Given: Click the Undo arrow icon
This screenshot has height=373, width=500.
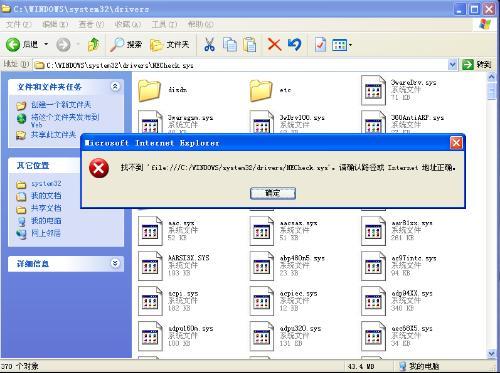Looking at the screenshot, I should tap(295, 44).
